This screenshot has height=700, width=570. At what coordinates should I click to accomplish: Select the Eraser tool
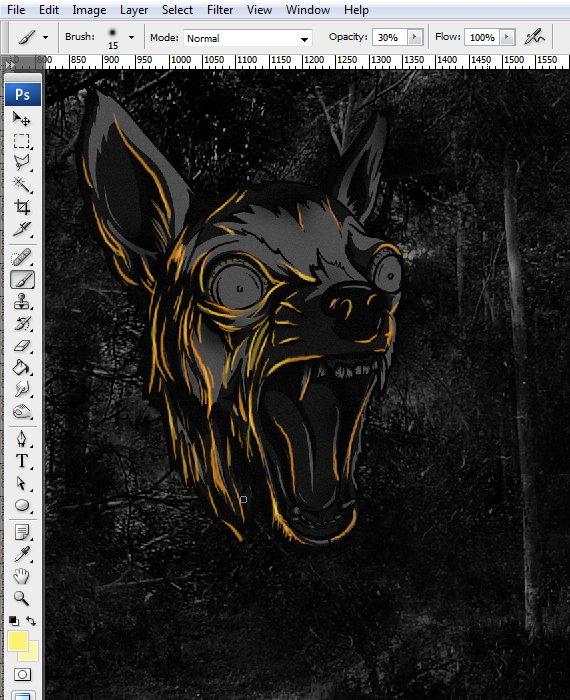pyautogui.click(x=21, y=346)
